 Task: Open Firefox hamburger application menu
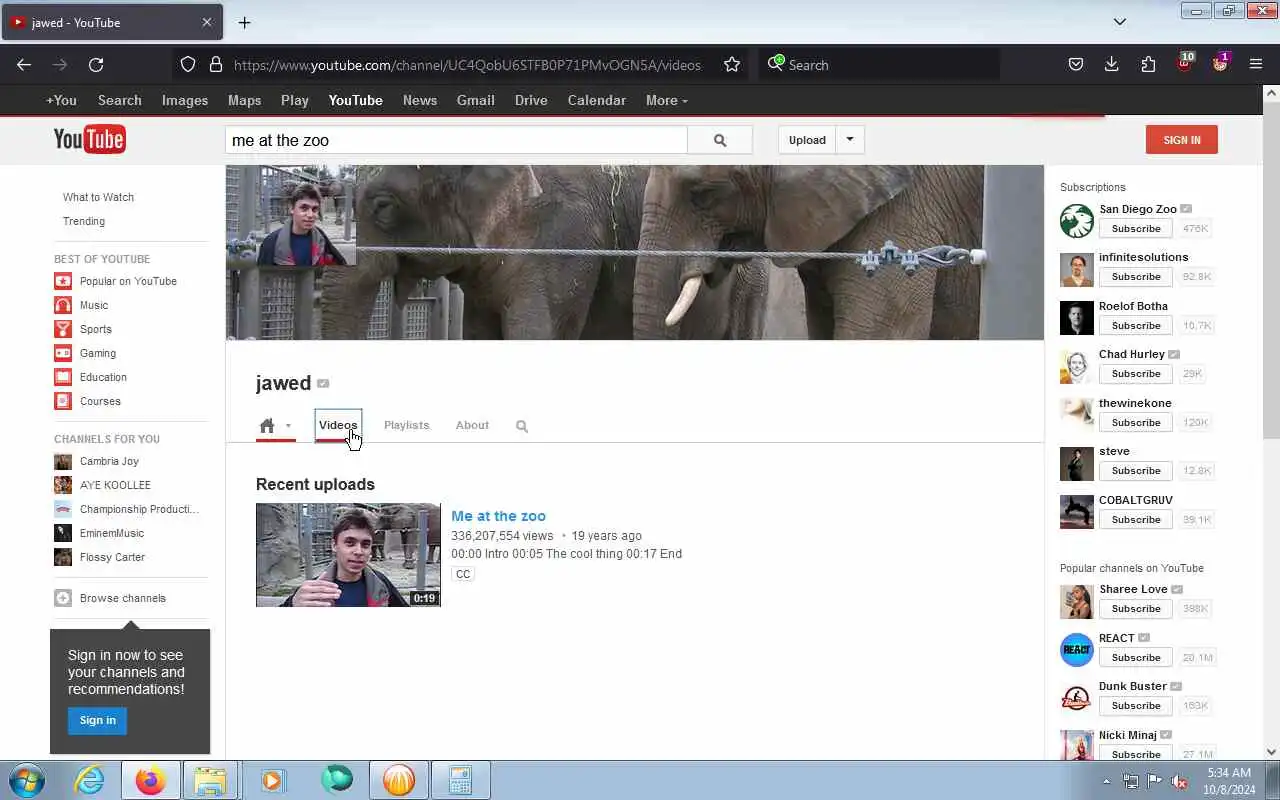pos(1256,65)
